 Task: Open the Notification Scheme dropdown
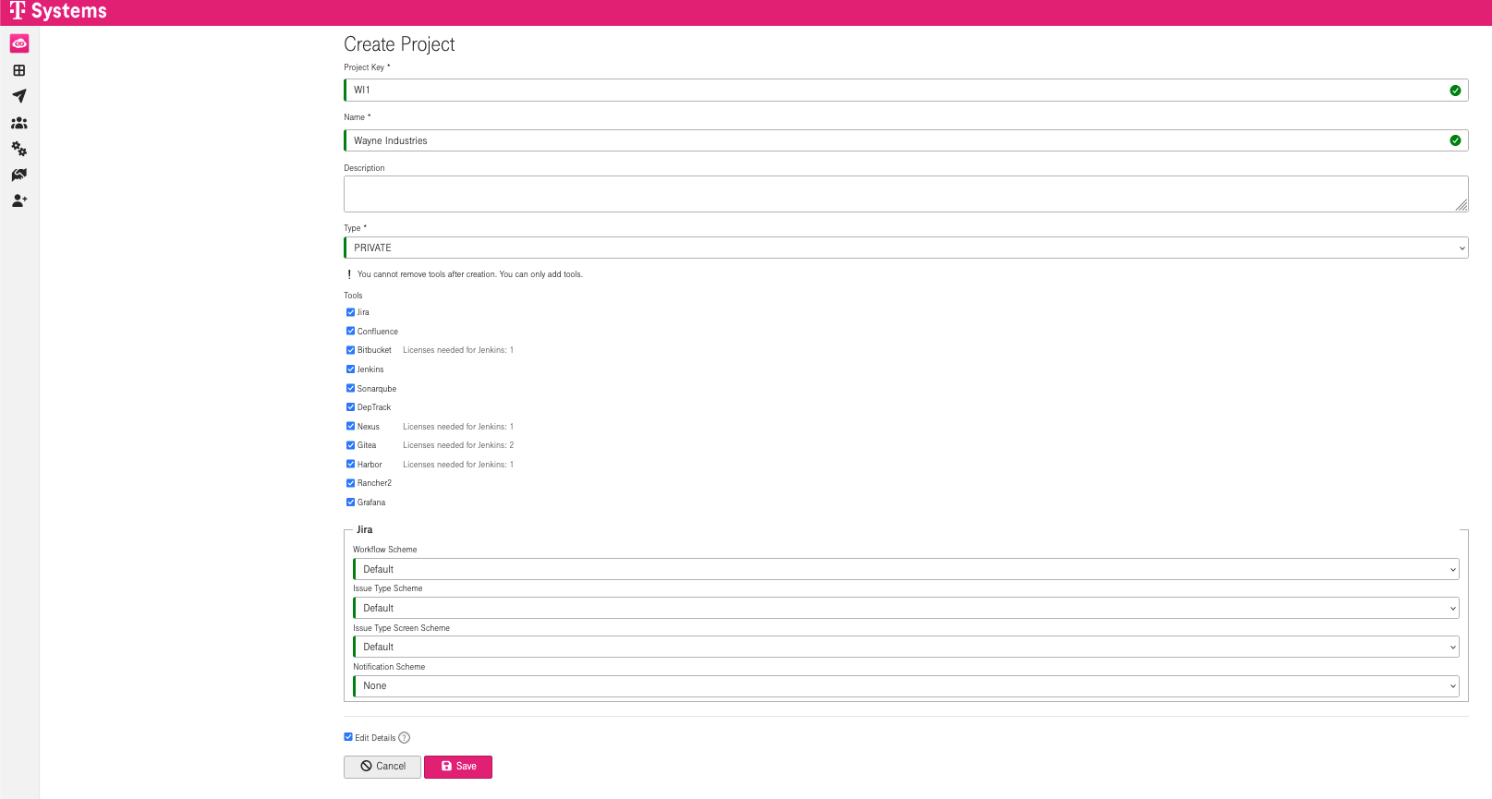(x=906, y=686)
